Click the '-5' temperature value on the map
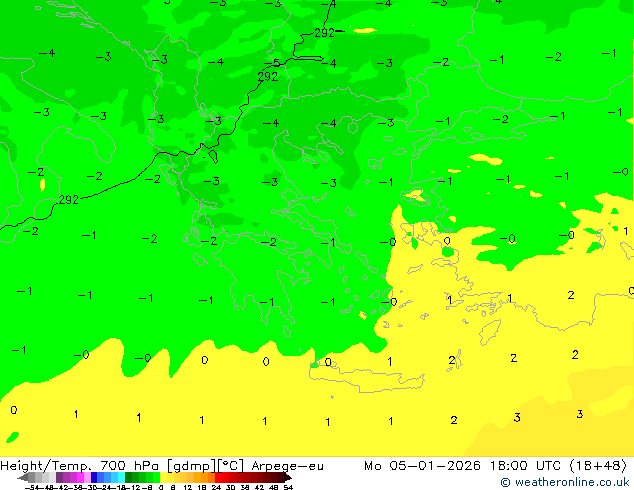 coord(273,63)
